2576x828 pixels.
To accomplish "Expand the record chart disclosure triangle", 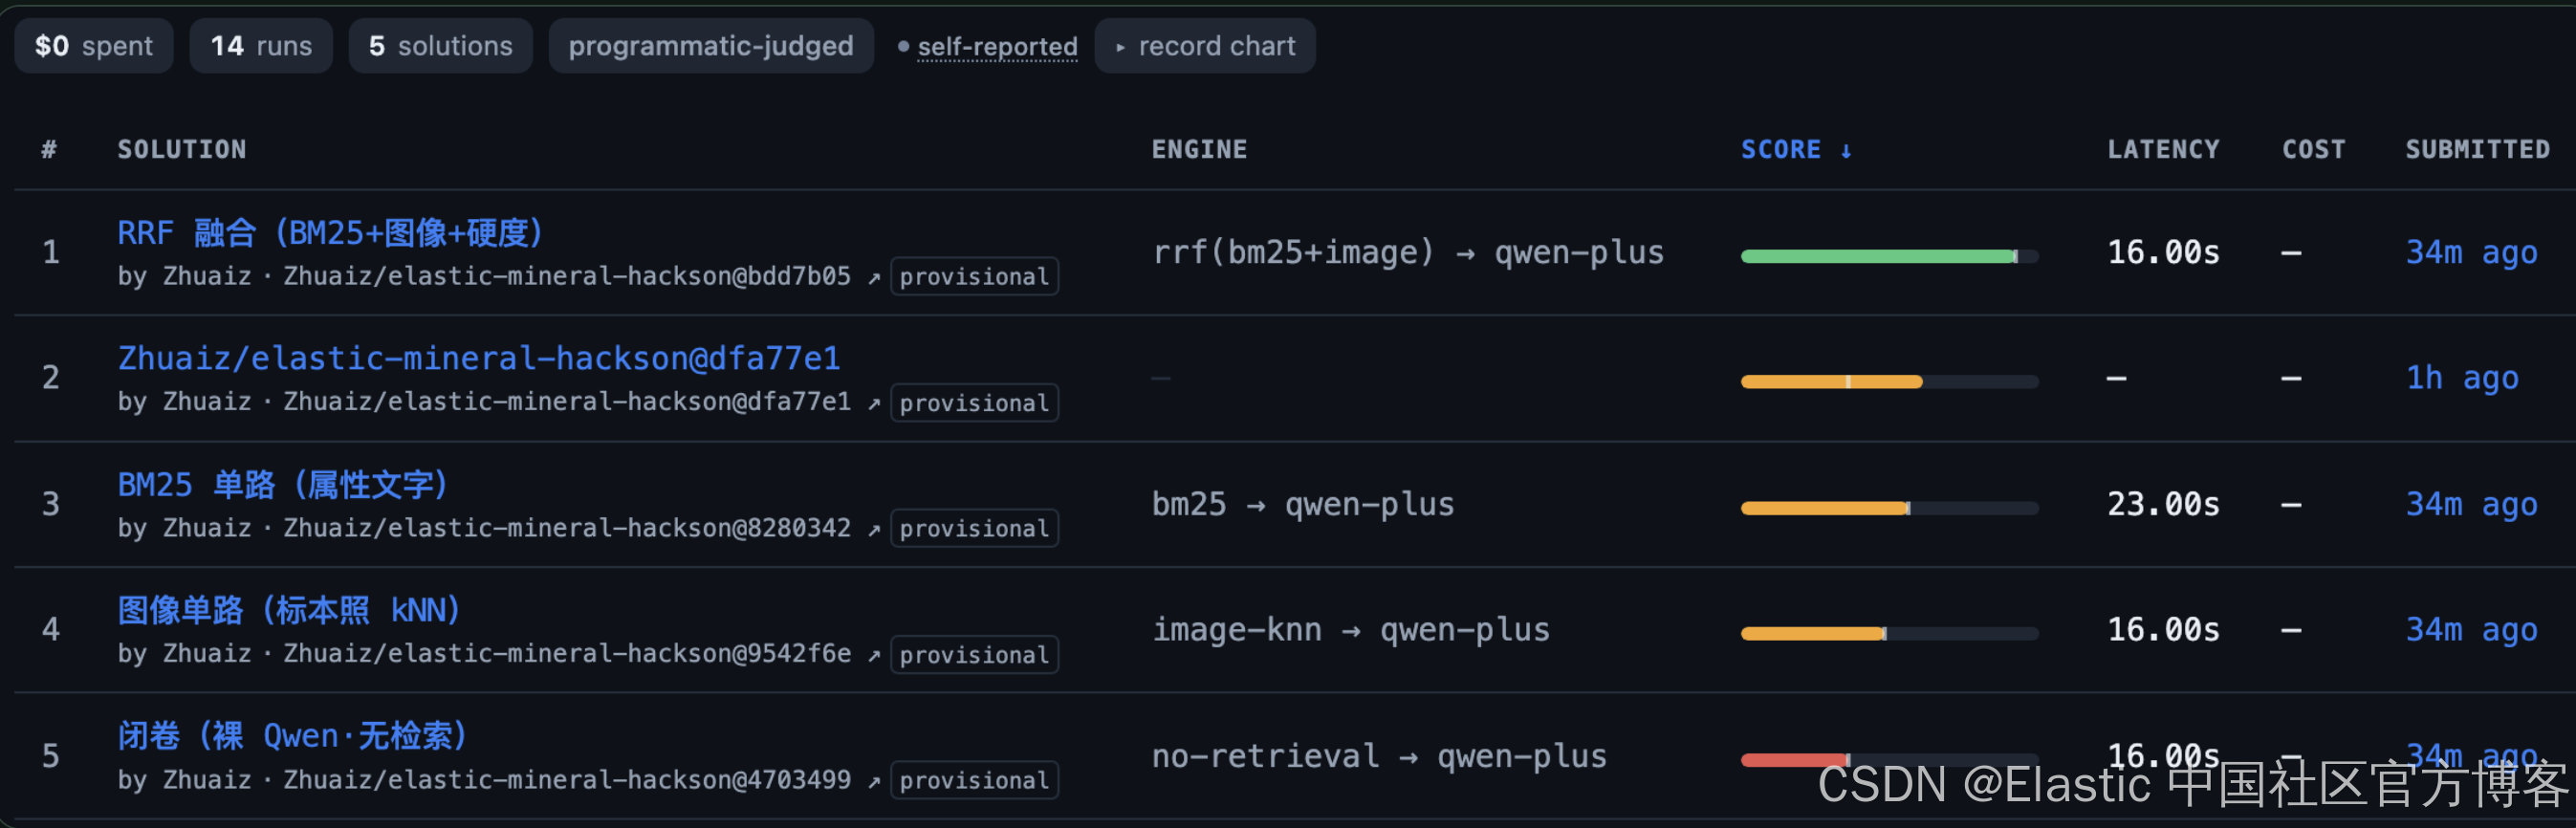I will 1120,47.
